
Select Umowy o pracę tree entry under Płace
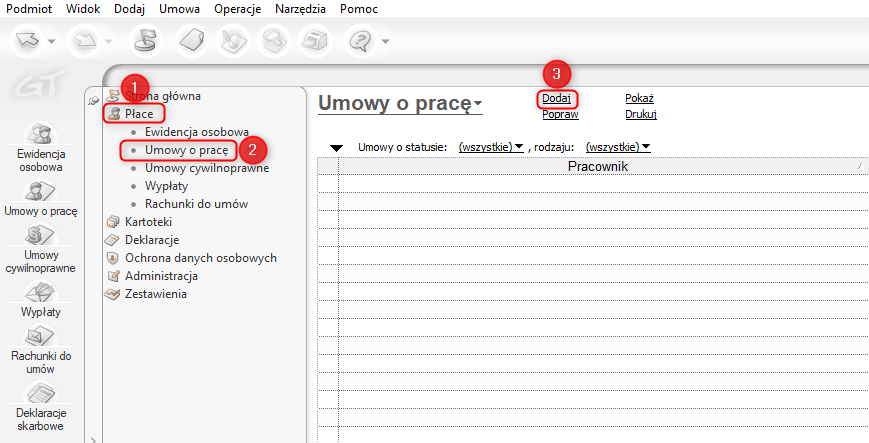pos(186,150)
